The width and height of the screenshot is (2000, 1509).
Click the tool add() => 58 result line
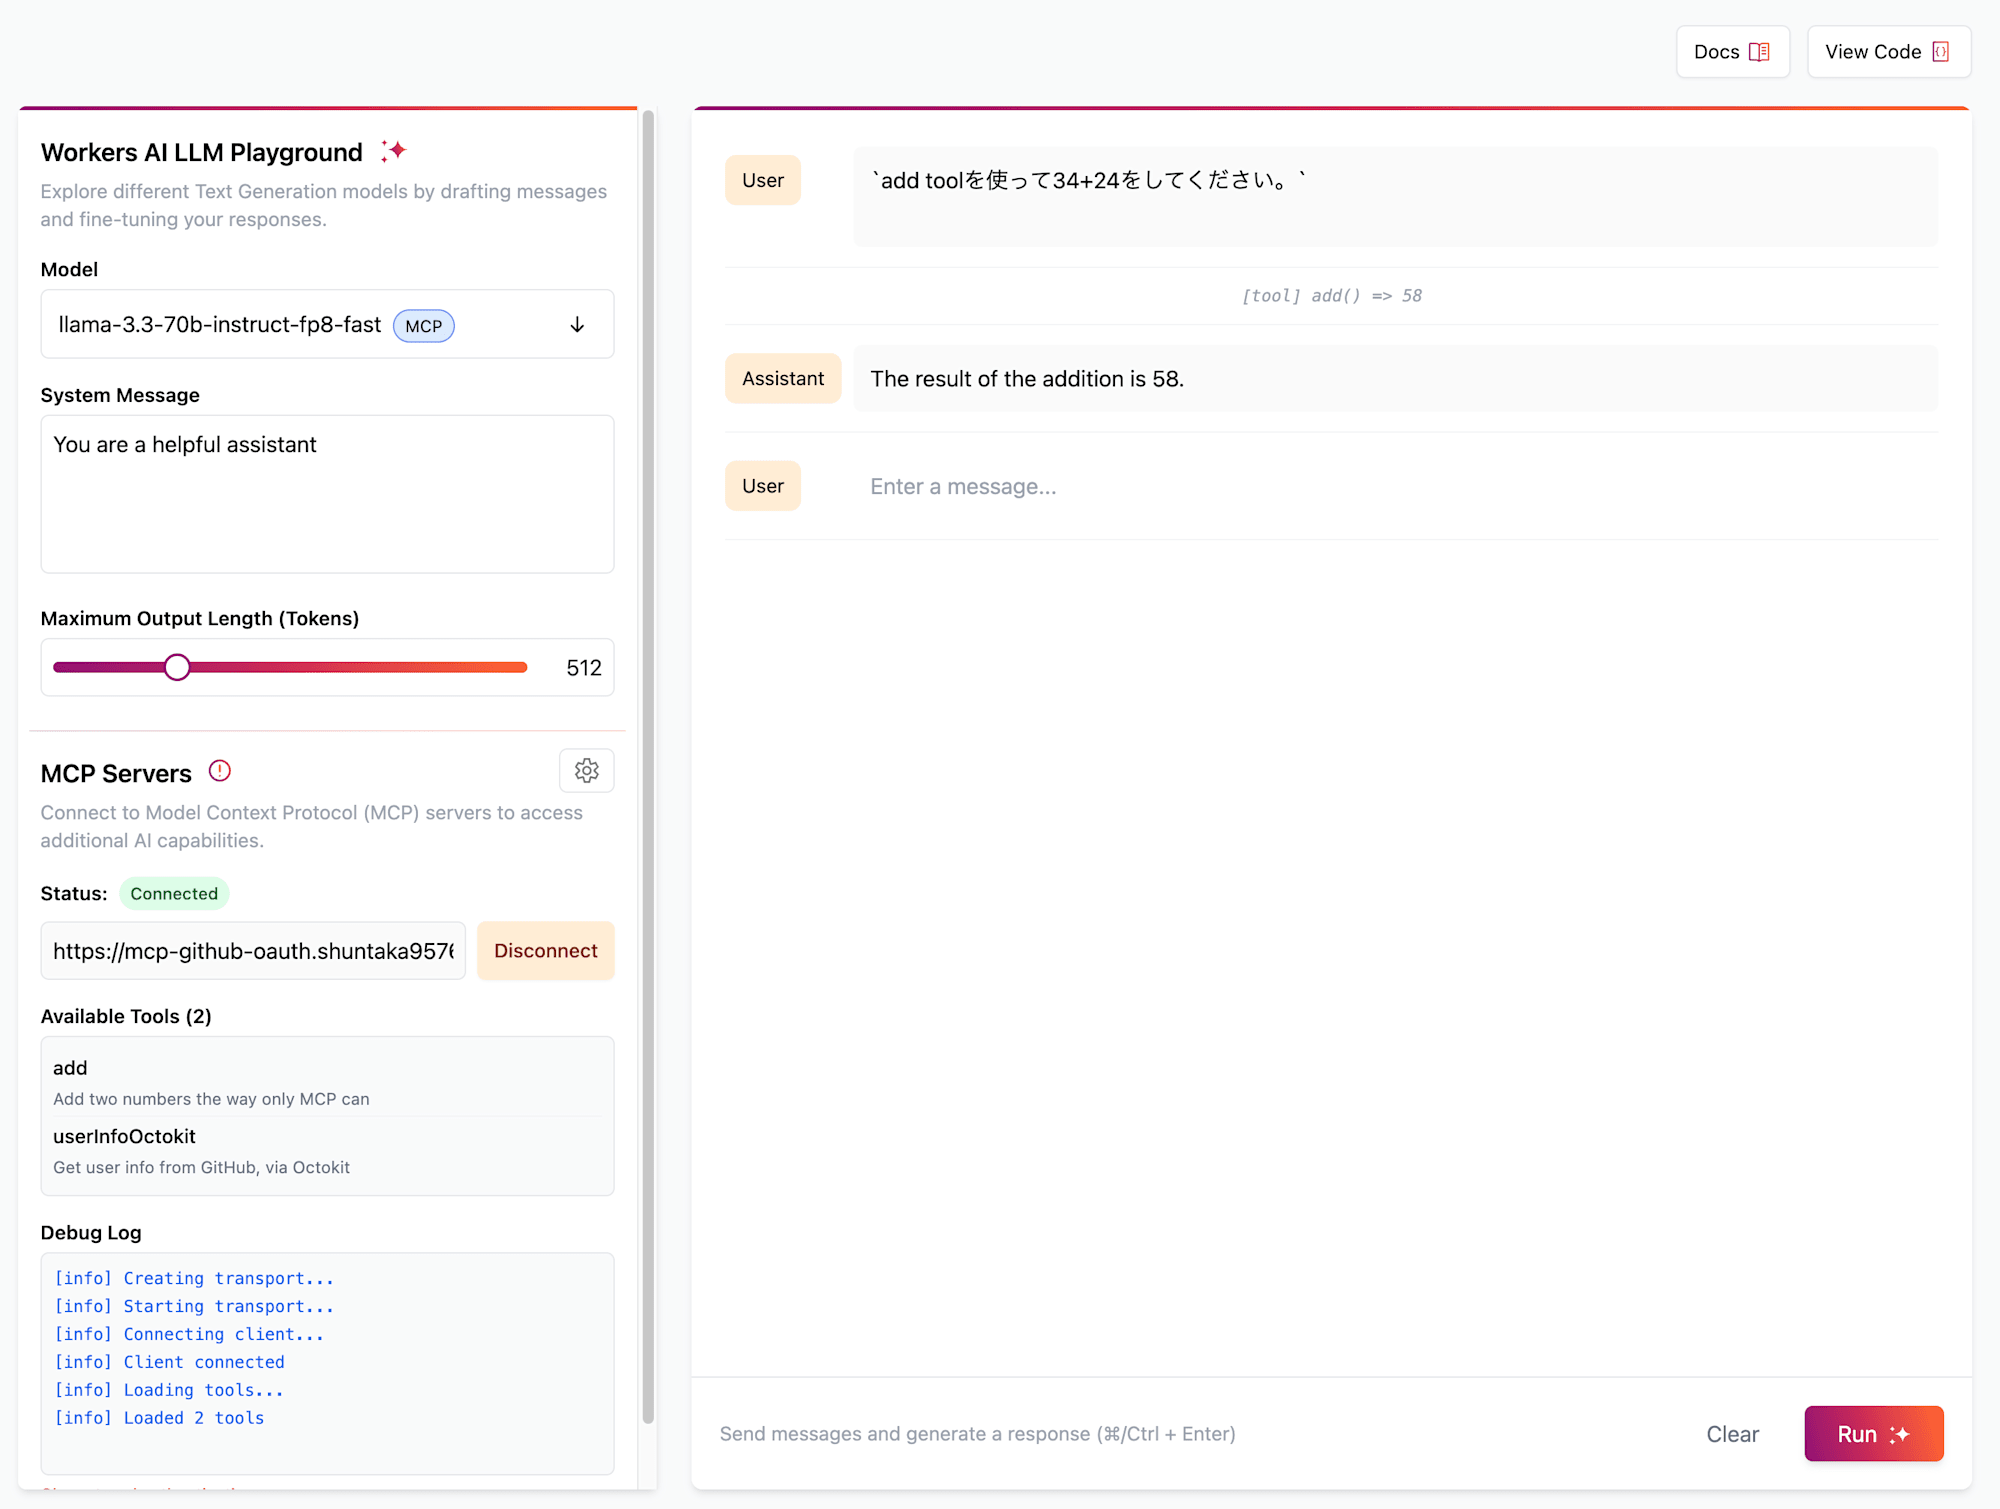[x=1331, y=296]
